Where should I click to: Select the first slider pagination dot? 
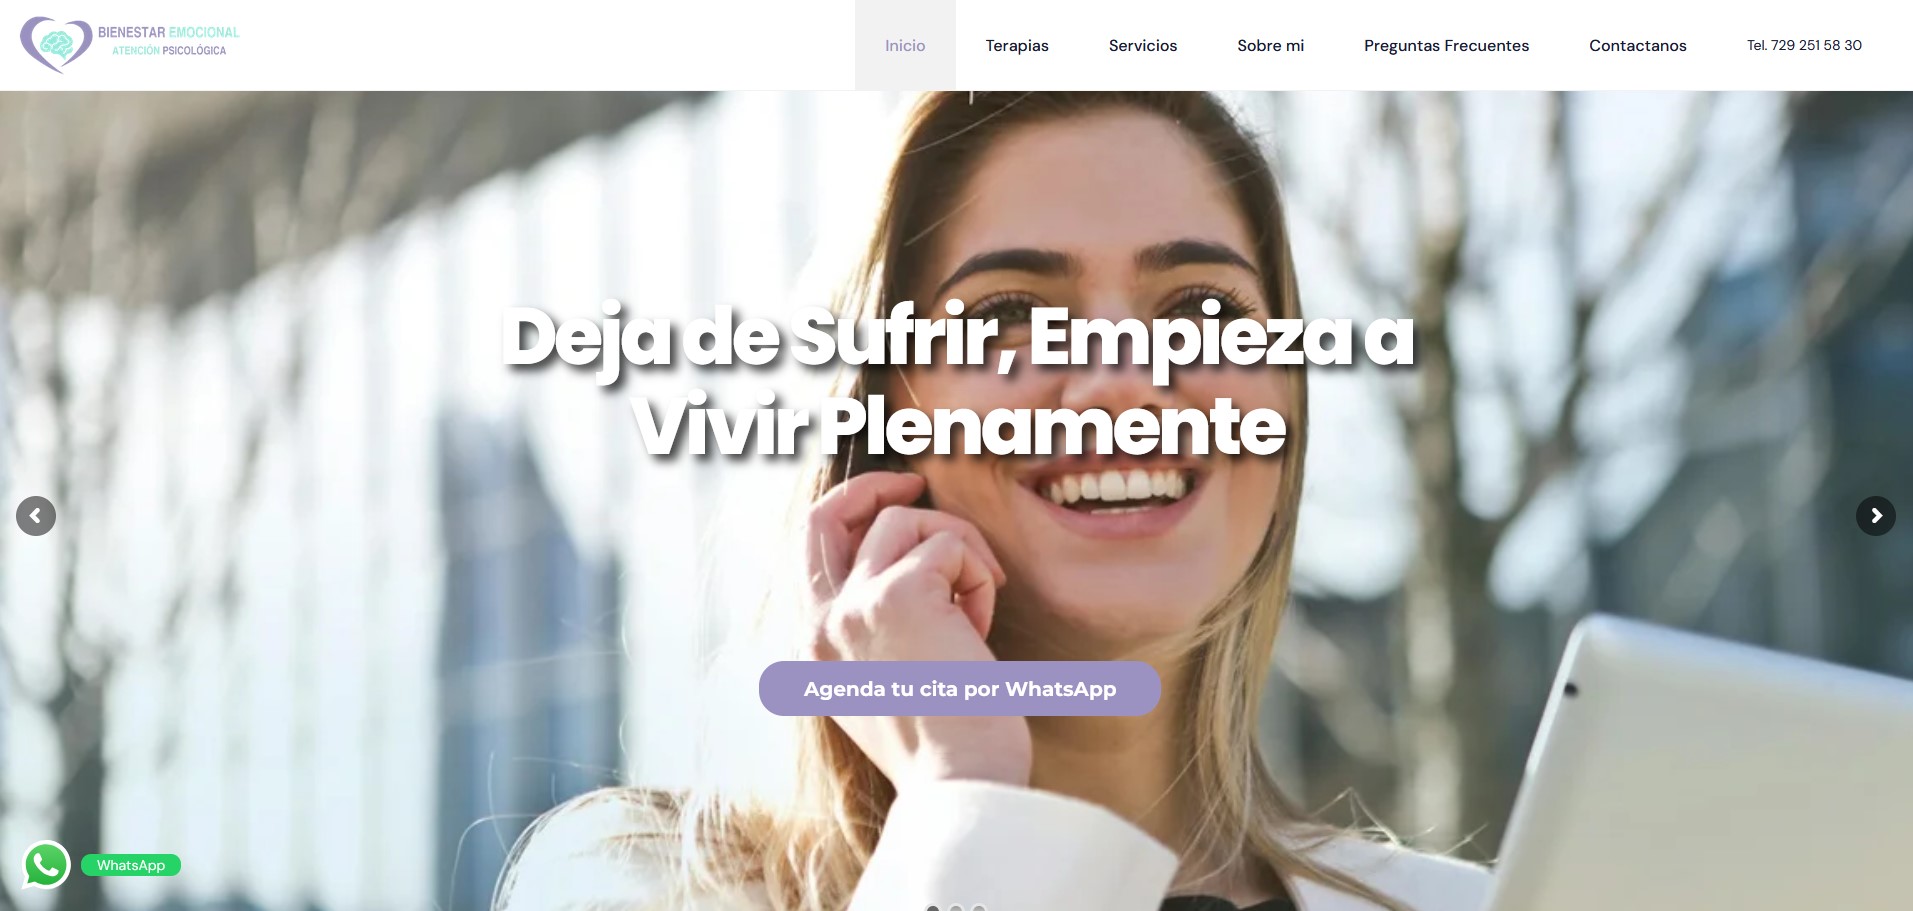coord(933,908)
